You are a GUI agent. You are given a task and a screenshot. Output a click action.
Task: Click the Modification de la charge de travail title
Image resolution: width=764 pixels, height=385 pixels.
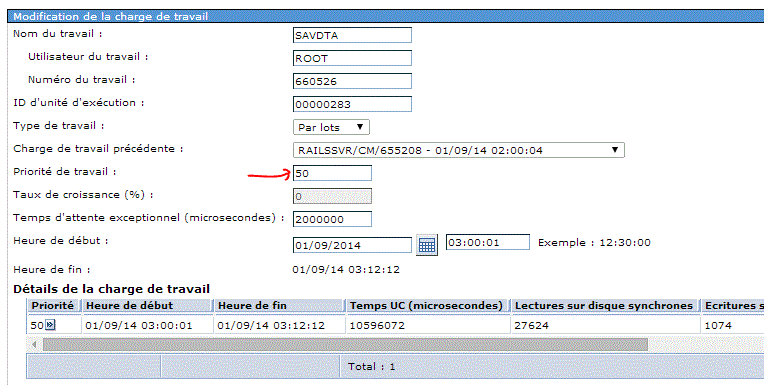tap(111, 17)
